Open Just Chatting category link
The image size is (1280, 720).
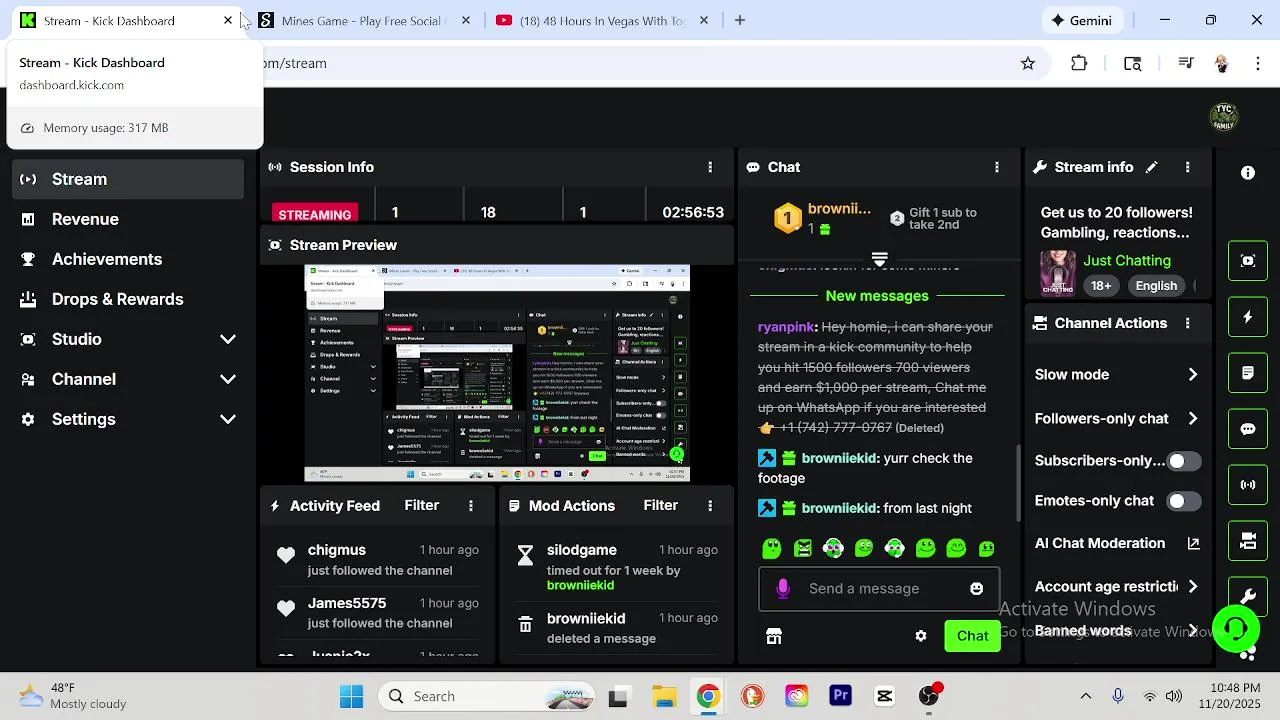(1127, 261)
